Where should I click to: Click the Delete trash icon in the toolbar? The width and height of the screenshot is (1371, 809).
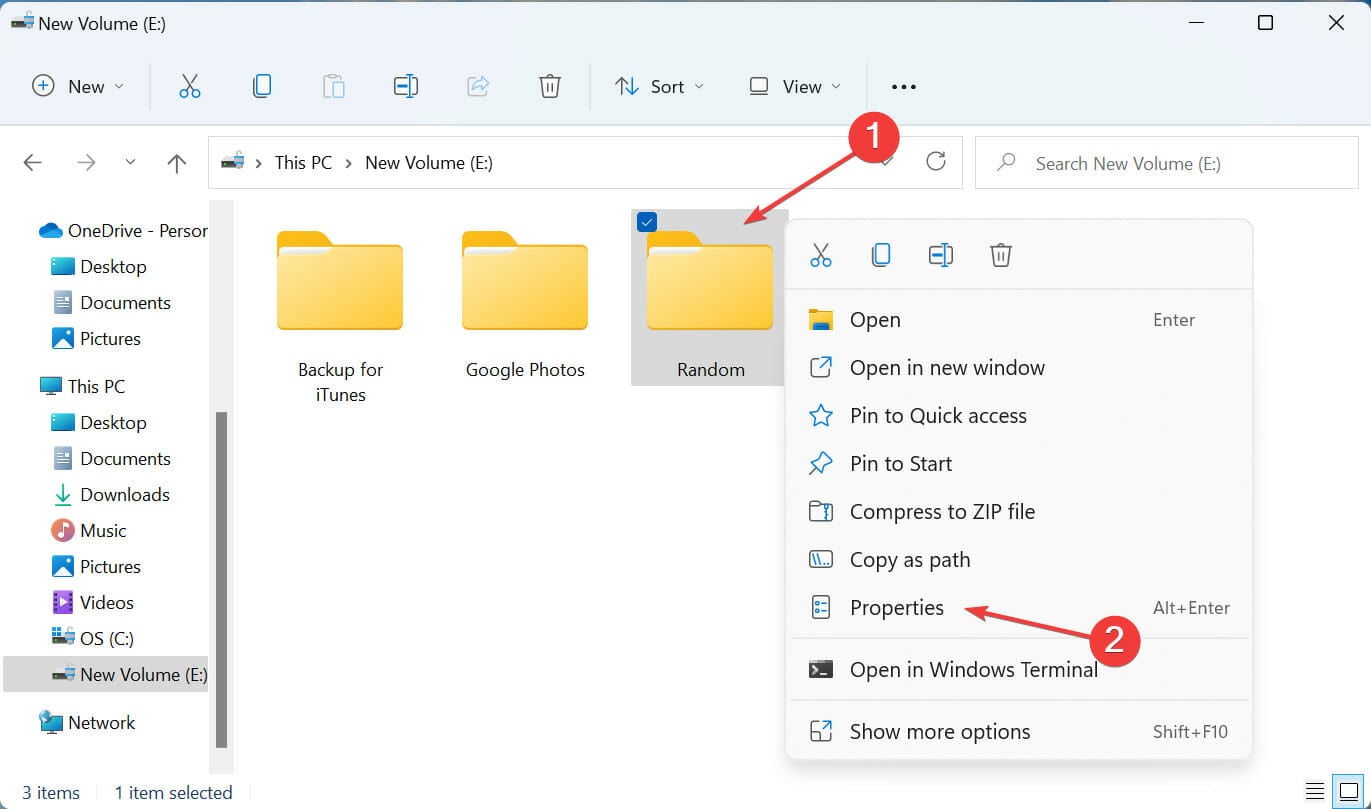pos(550,87)
